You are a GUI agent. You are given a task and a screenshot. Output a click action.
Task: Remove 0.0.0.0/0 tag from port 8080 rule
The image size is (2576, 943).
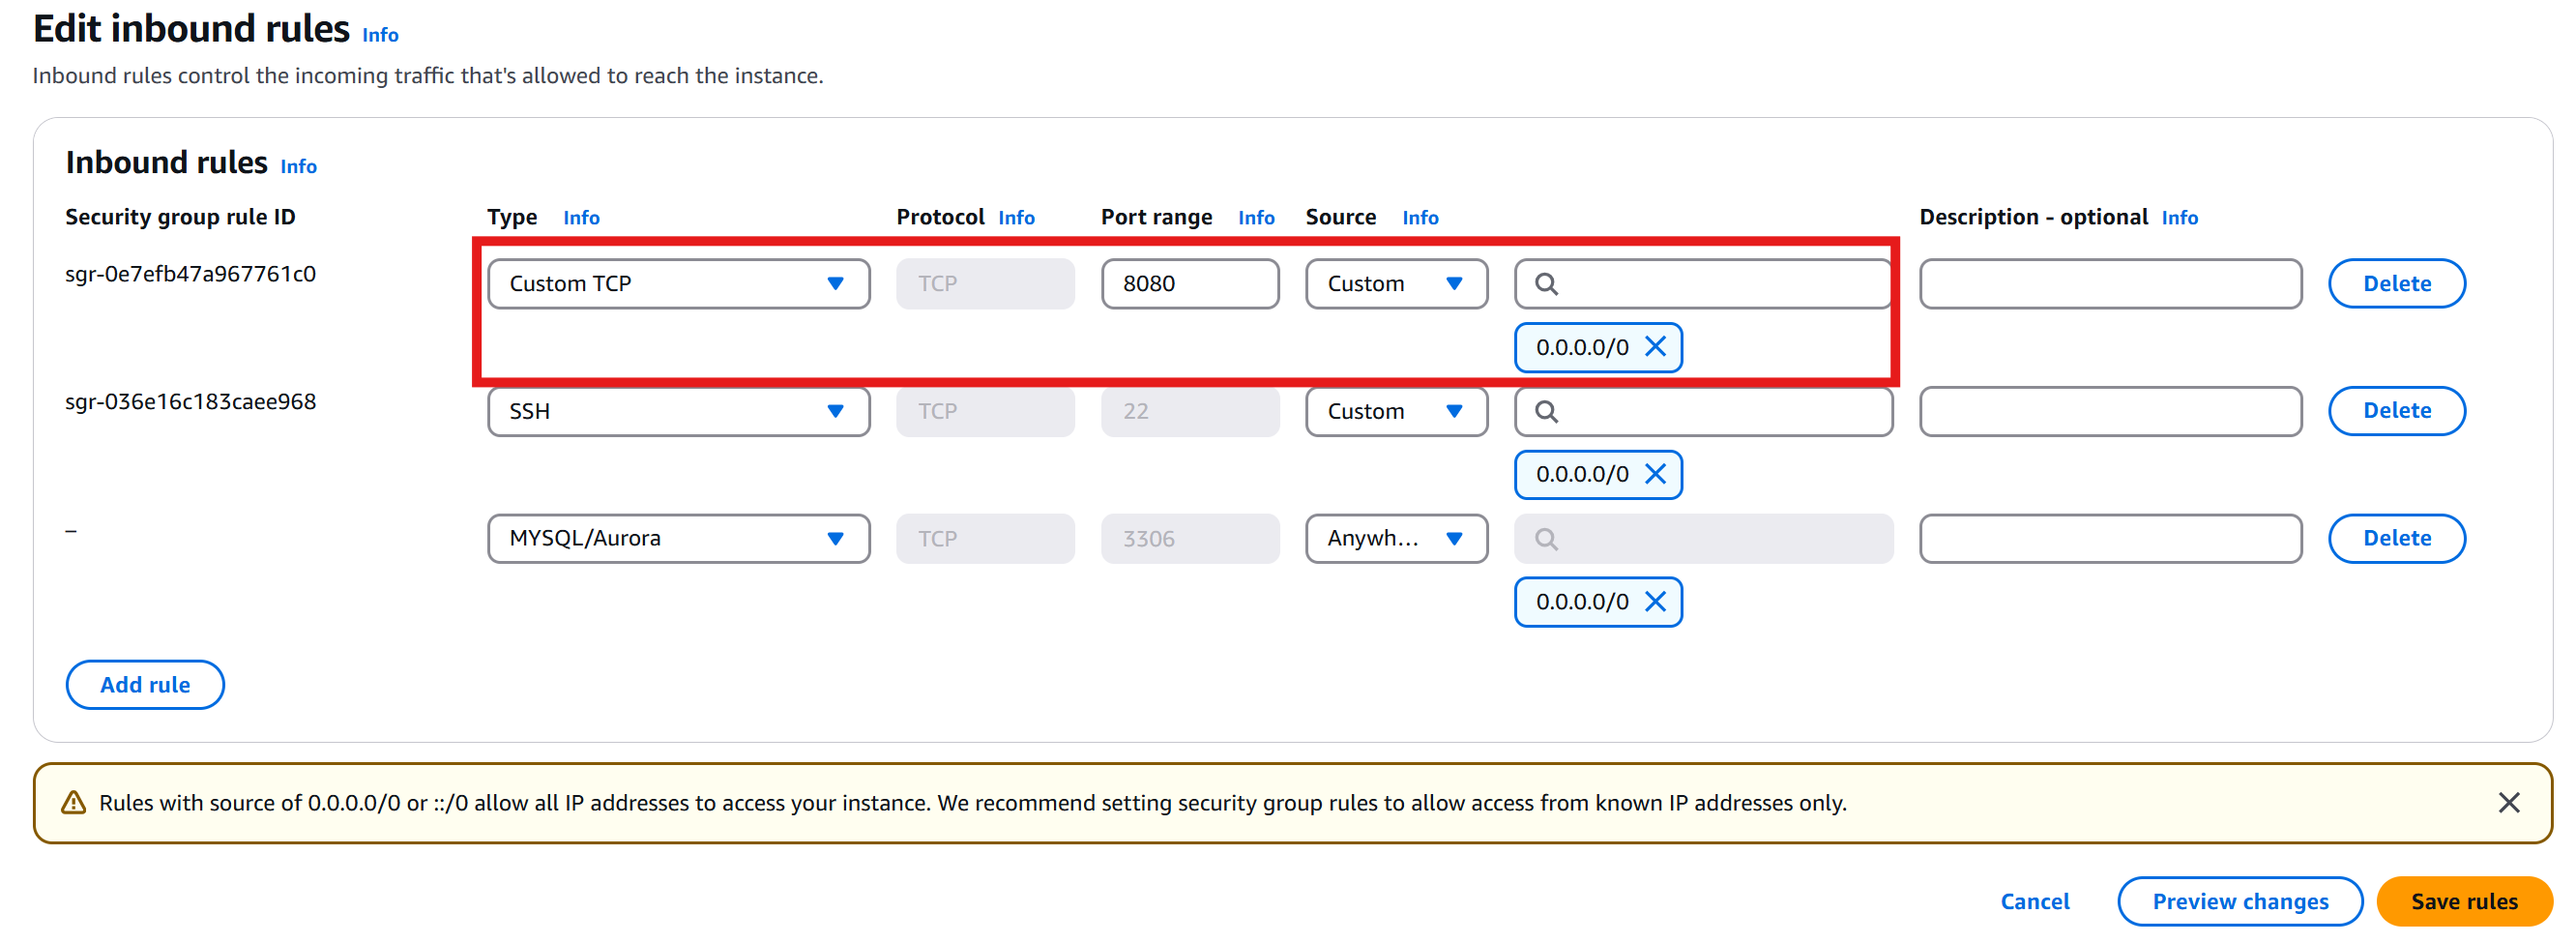(x=1655, y=347)
